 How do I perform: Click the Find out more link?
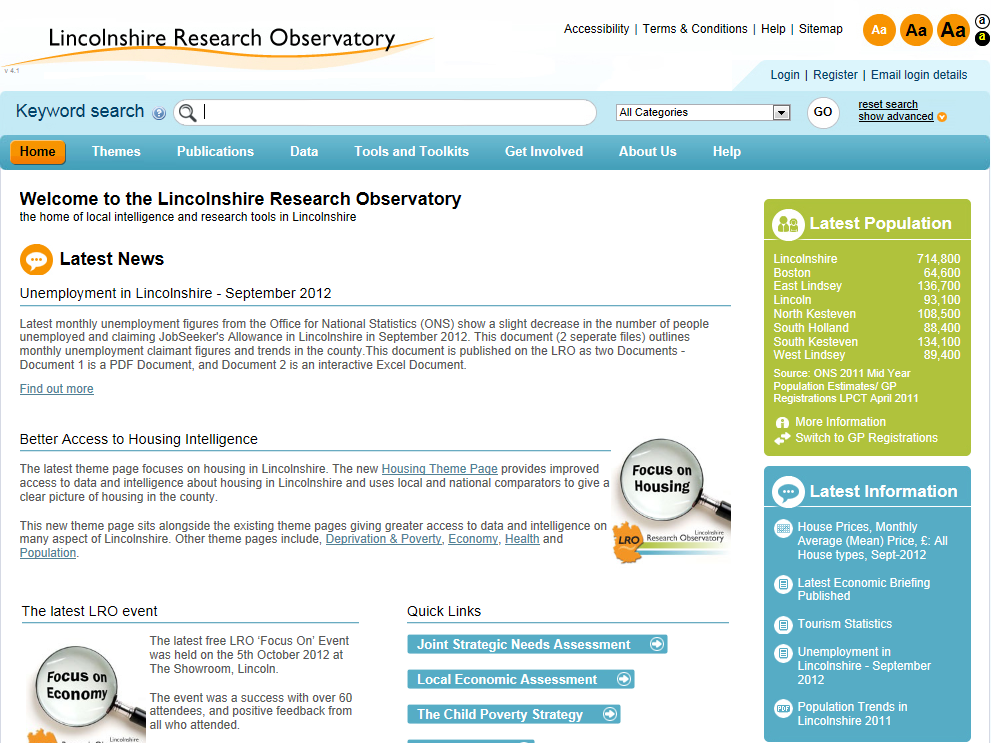pyautogui.click(x=56, y=389)
